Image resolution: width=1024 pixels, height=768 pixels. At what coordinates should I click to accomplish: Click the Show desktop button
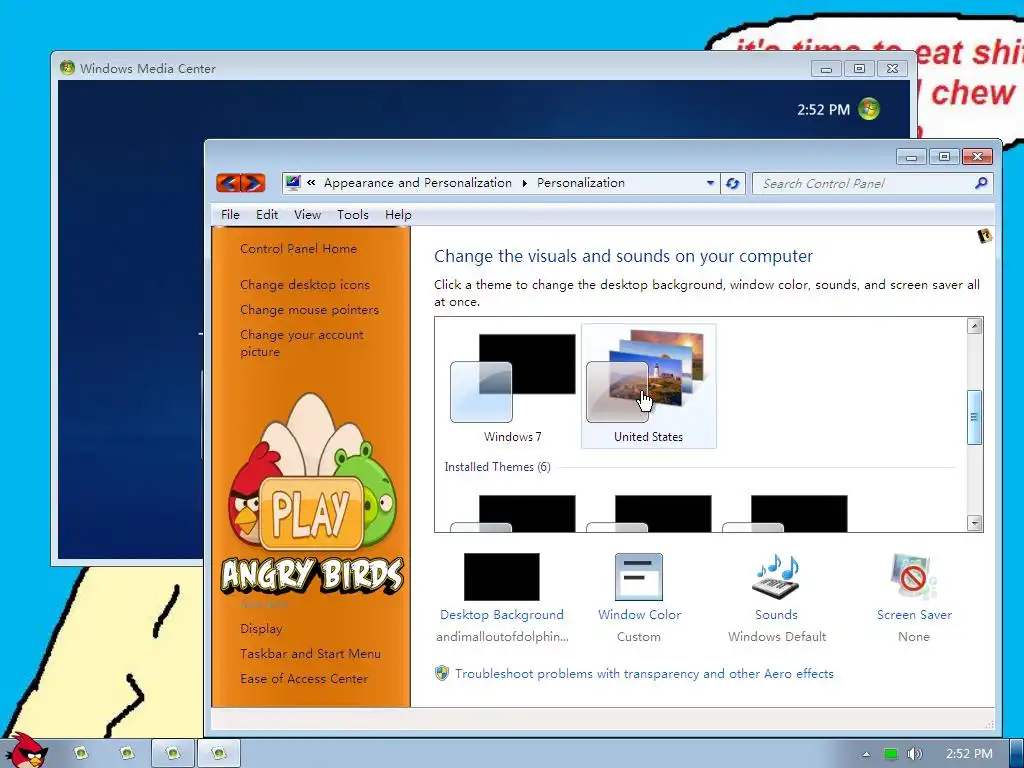click(1017, 754)
